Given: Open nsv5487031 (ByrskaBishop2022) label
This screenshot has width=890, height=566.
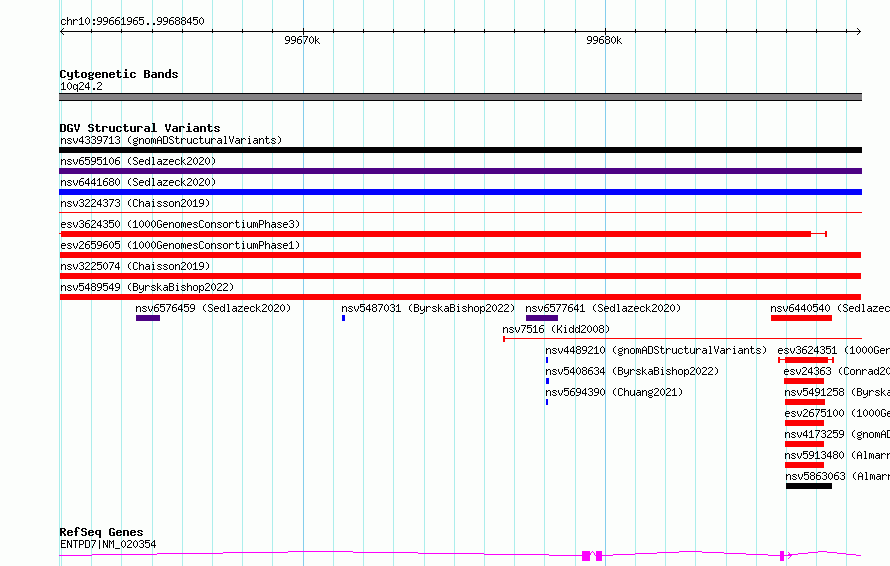Looking at the screenshot, I should [428, 308].
